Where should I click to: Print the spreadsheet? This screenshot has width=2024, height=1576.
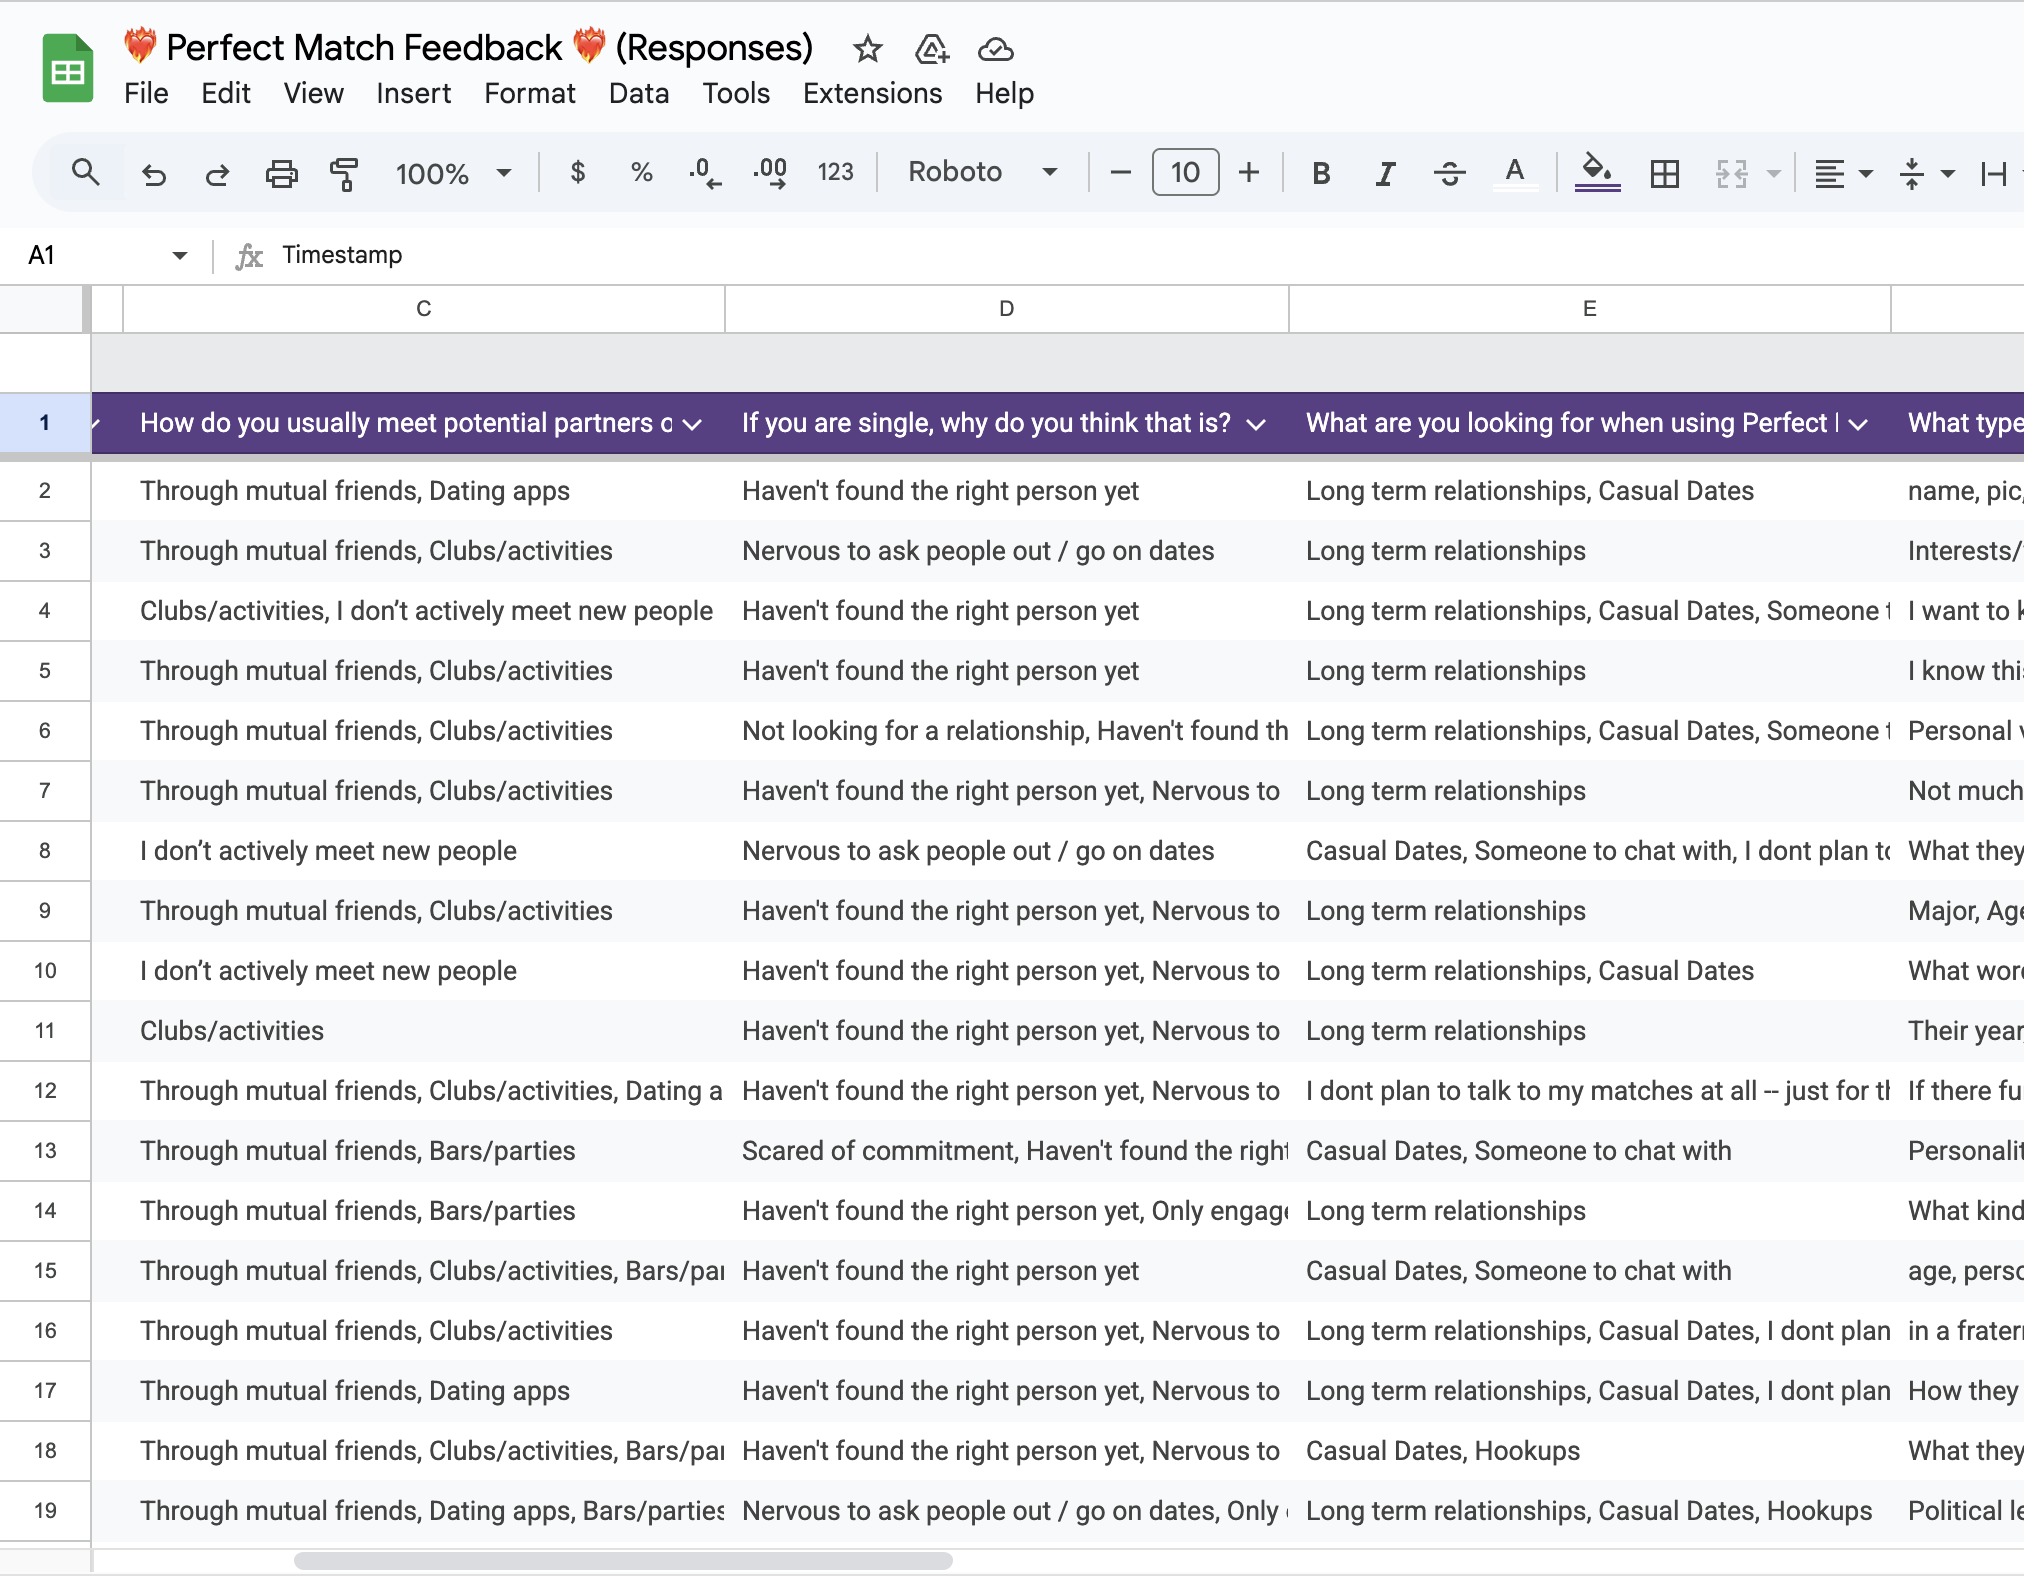(281, 174)
